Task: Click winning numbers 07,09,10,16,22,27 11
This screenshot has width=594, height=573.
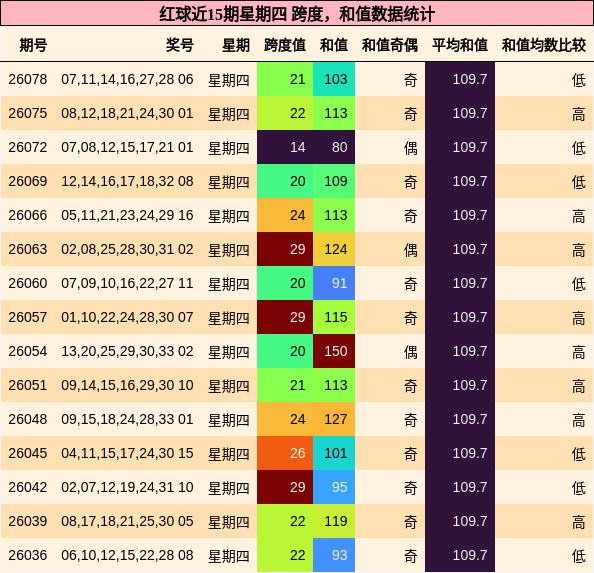Action: tap(127, 283)
